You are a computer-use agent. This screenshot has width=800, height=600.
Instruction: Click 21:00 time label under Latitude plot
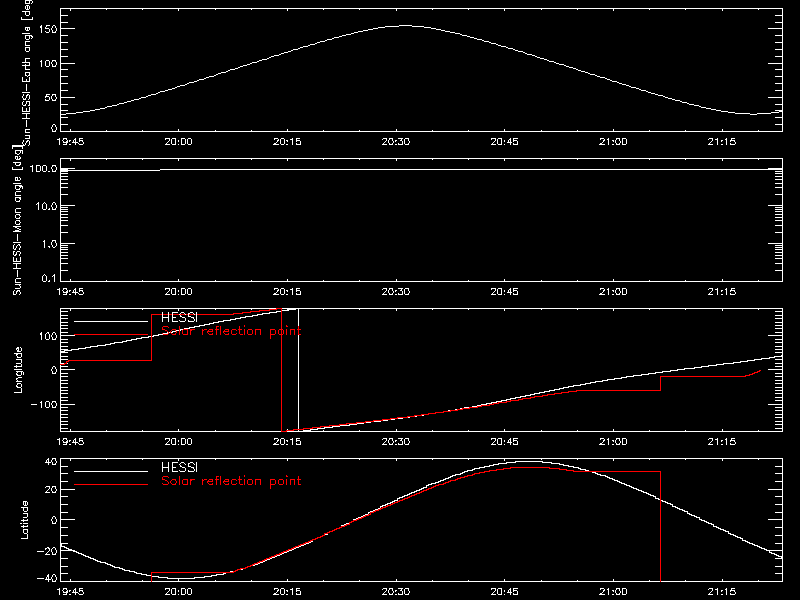[x=613, y=591]
